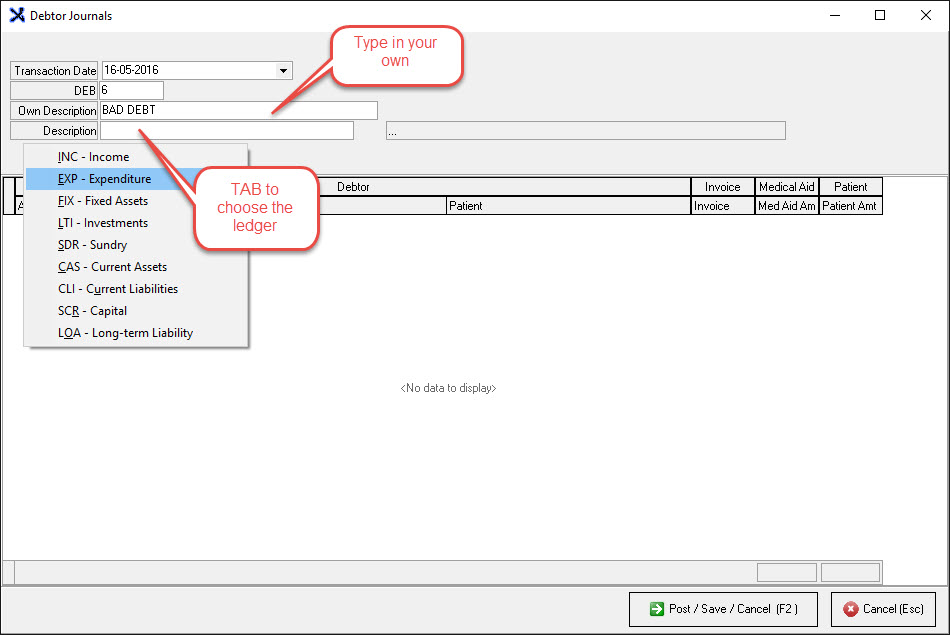This screenshot has width=950, height=635.
Task: Choose CAS - Current Assets option
Action: point(112,267)
